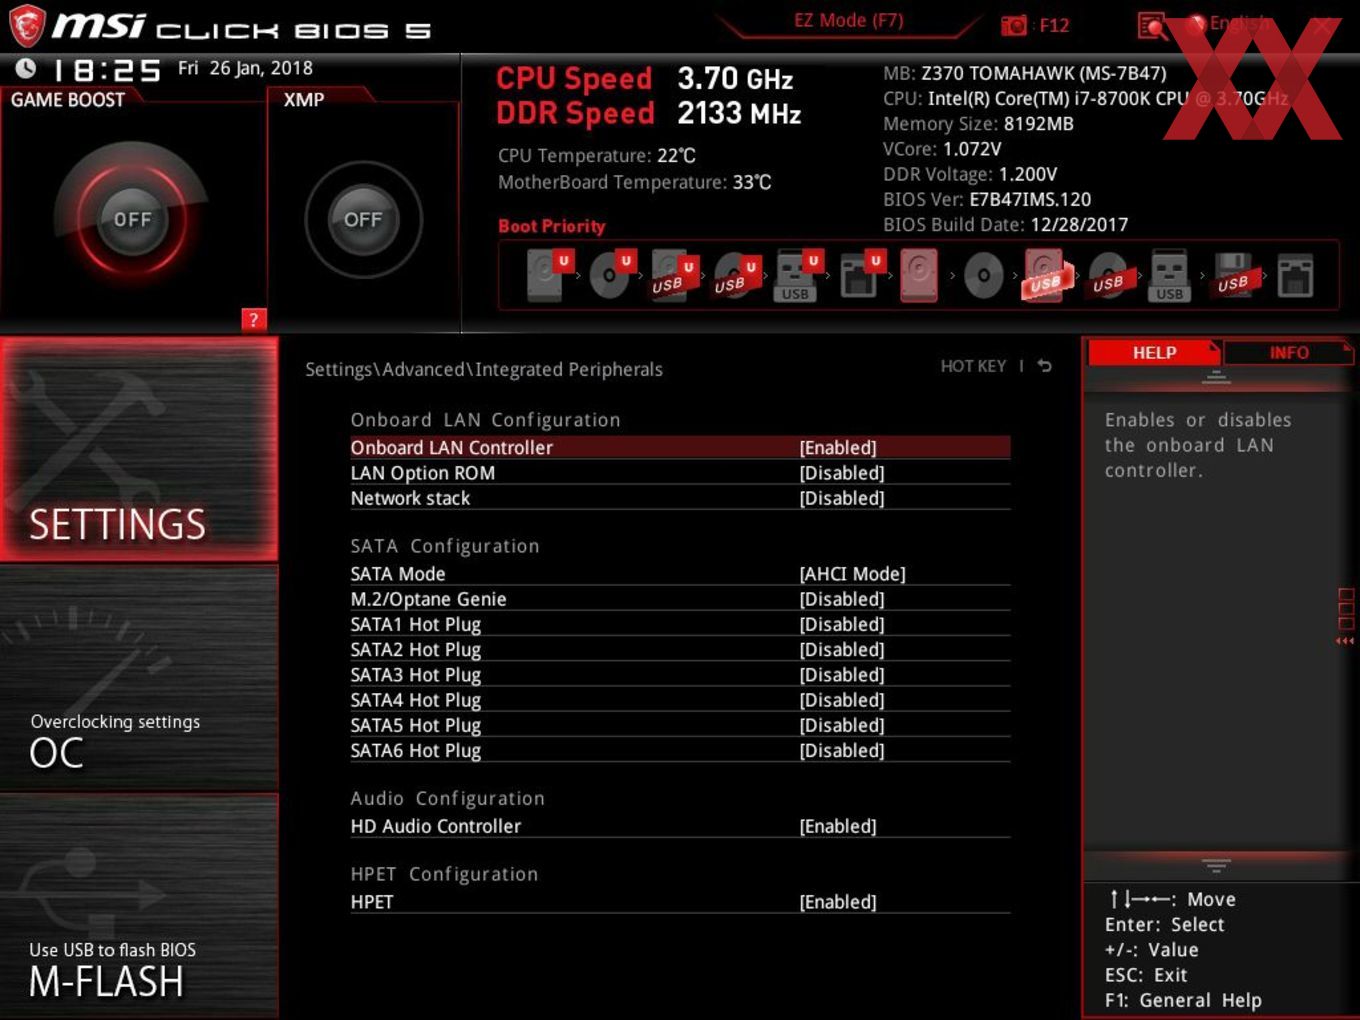
Task: Select the legacy USB key boot device without U badge
Action: [1169, 275]
